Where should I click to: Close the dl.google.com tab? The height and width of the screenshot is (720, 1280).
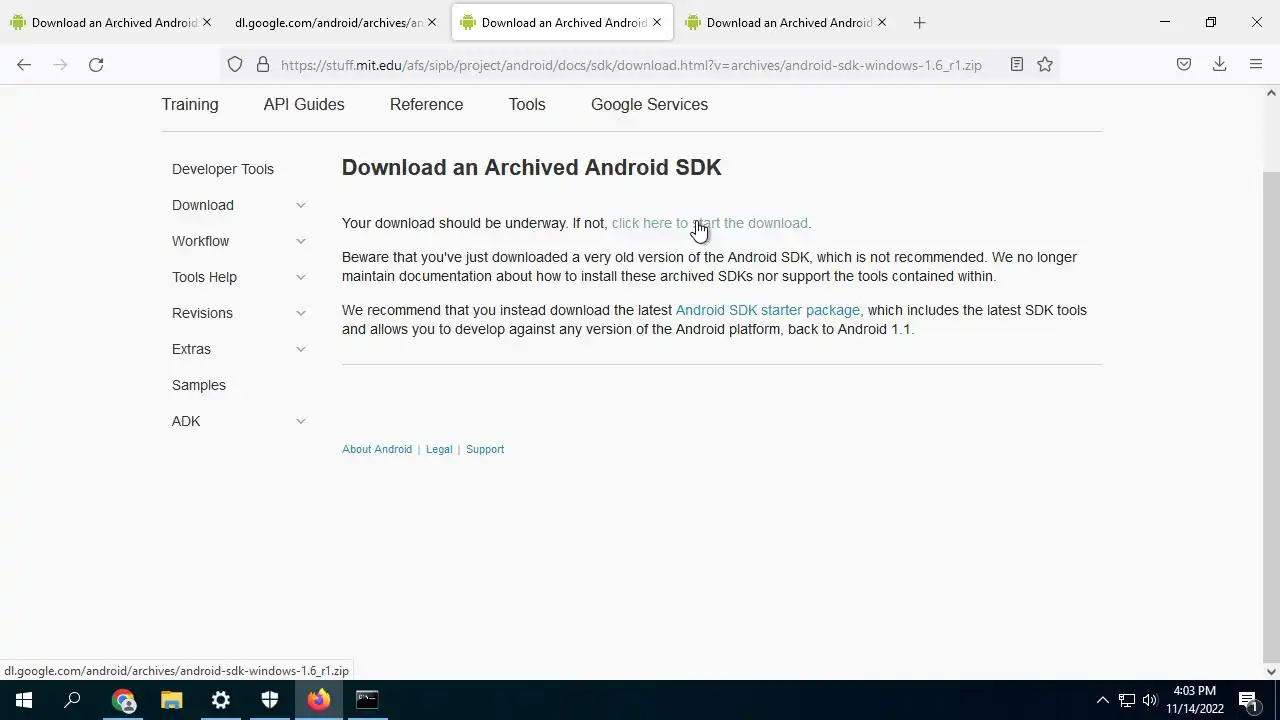(432, 22)
